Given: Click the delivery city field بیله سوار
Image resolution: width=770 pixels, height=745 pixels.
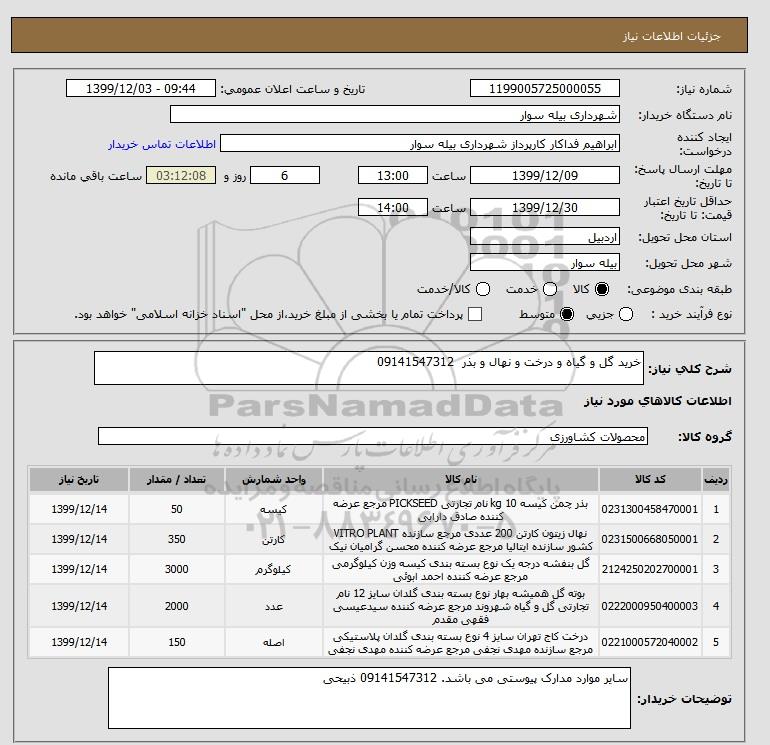Looking at the screenshot, I should coord(545,263).
